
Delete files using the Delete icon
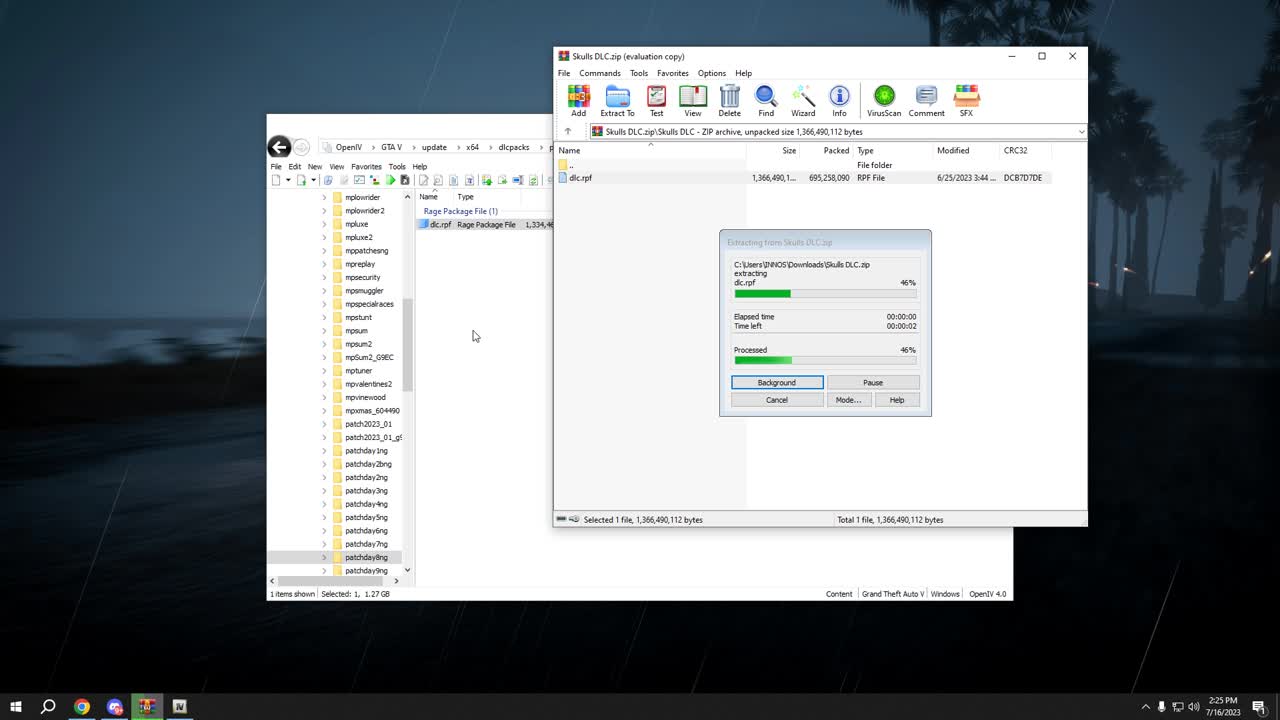click(x=729, y=100)
